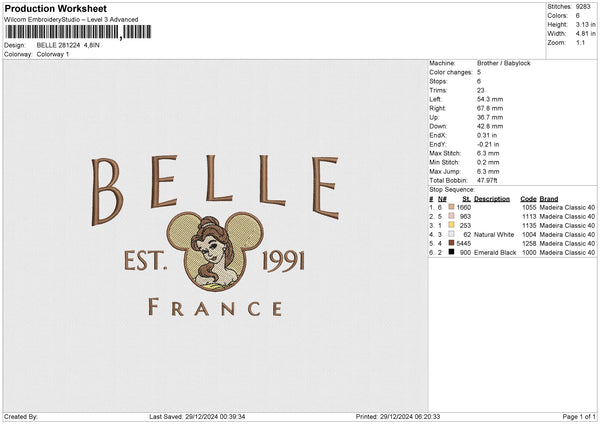
Task: Click the Right value 67.8 mm
Action: pos(490,108)
